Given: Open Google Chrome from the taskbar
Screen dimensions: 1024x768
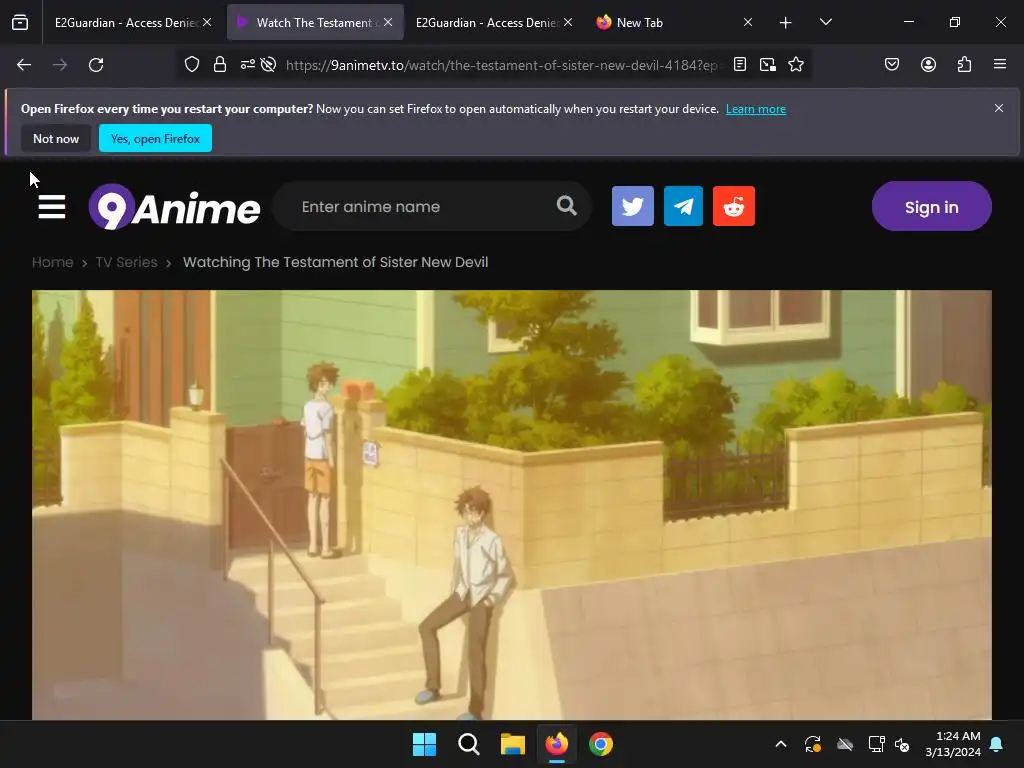Looking at the screenshot, I should [601, 744].
